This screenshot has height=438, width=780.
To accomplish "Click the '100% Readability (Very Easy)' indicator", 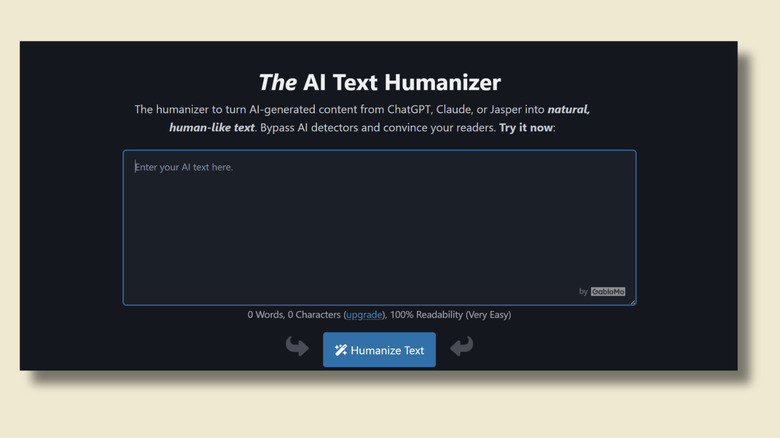I will click(452, 315).
